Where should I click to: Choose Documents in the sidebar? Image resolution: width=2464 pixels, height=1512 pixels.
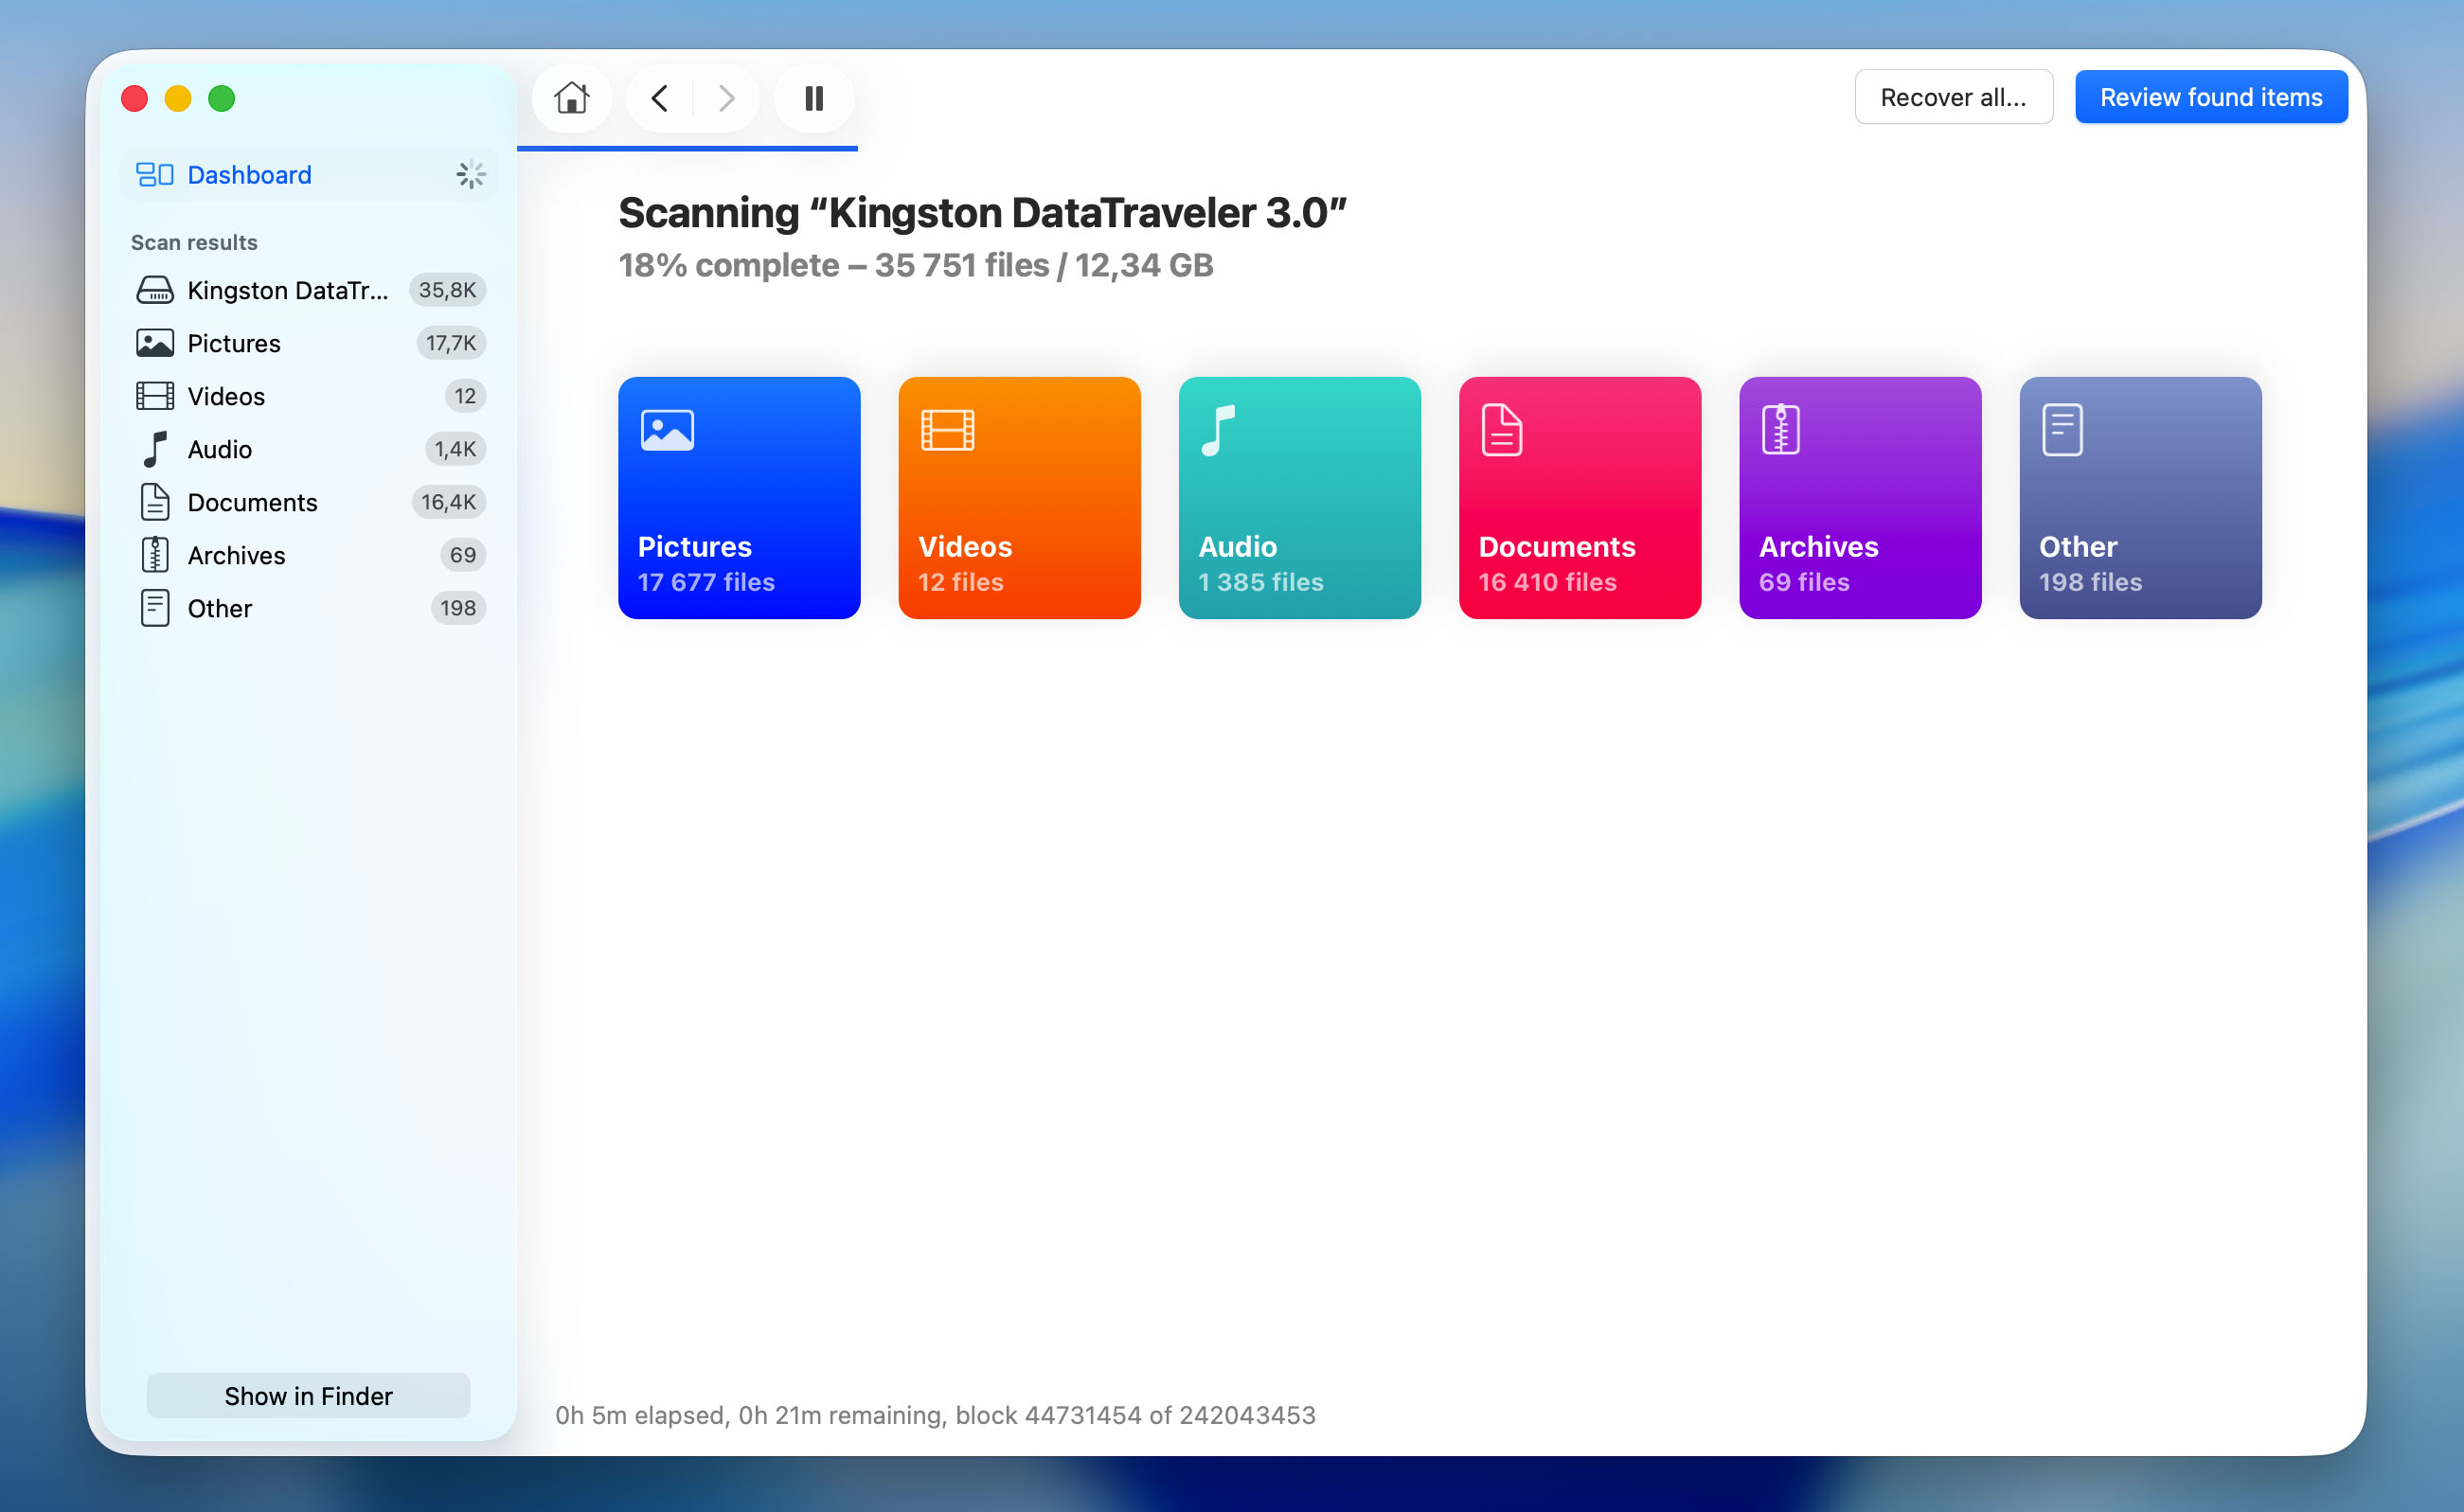(308, 502)
